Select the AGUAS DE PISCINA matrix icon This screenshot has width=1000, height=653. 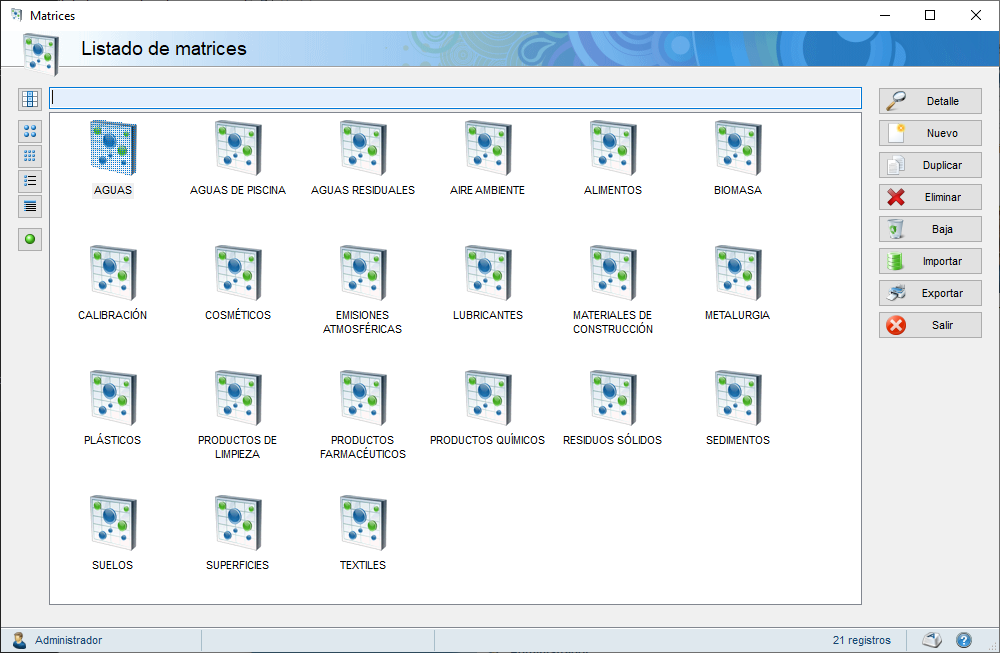point(238,148)
